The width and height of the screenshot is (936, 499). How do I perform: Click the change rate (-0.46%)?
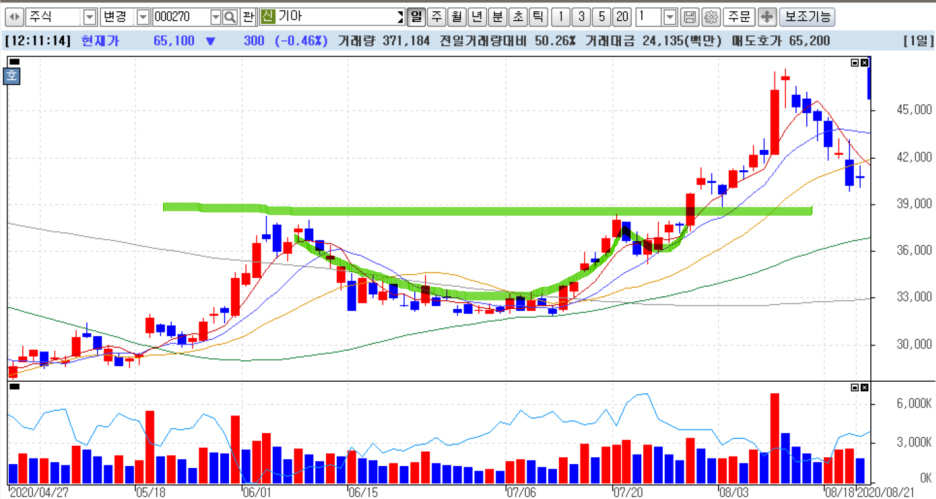click(301, 41)
